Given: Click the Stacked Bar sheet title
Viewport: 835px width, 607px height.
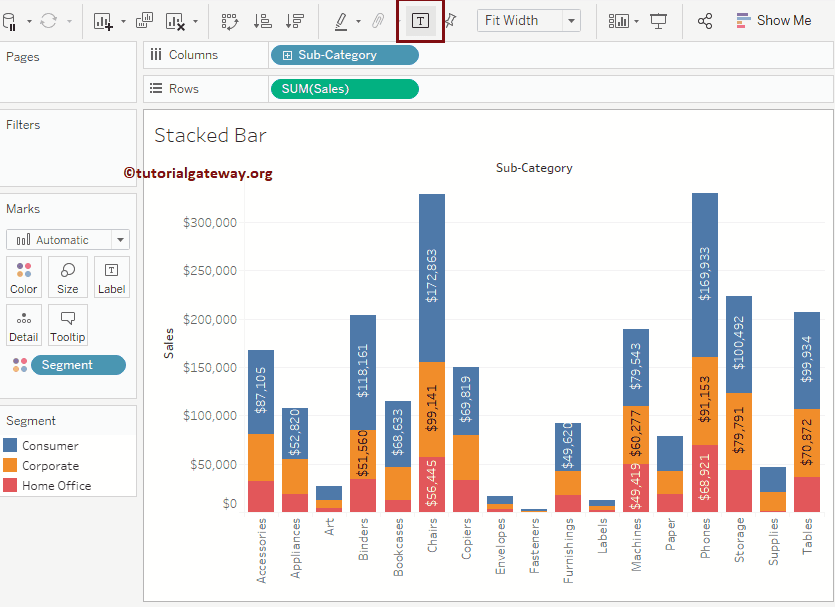Looking at the screenshot, I should [x=210, y=135].
